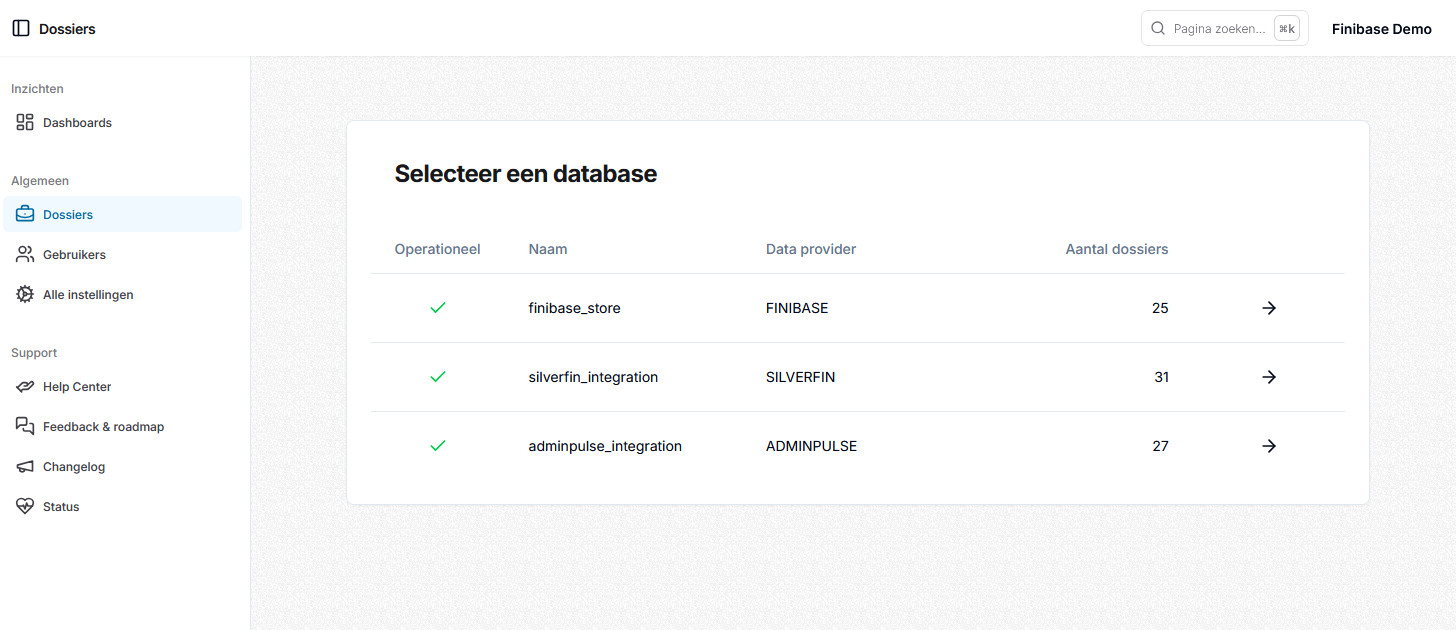Click the green checkmark for adminpulse_integration
Viewport: 1456px width, 630px height.
click(437, 446)
